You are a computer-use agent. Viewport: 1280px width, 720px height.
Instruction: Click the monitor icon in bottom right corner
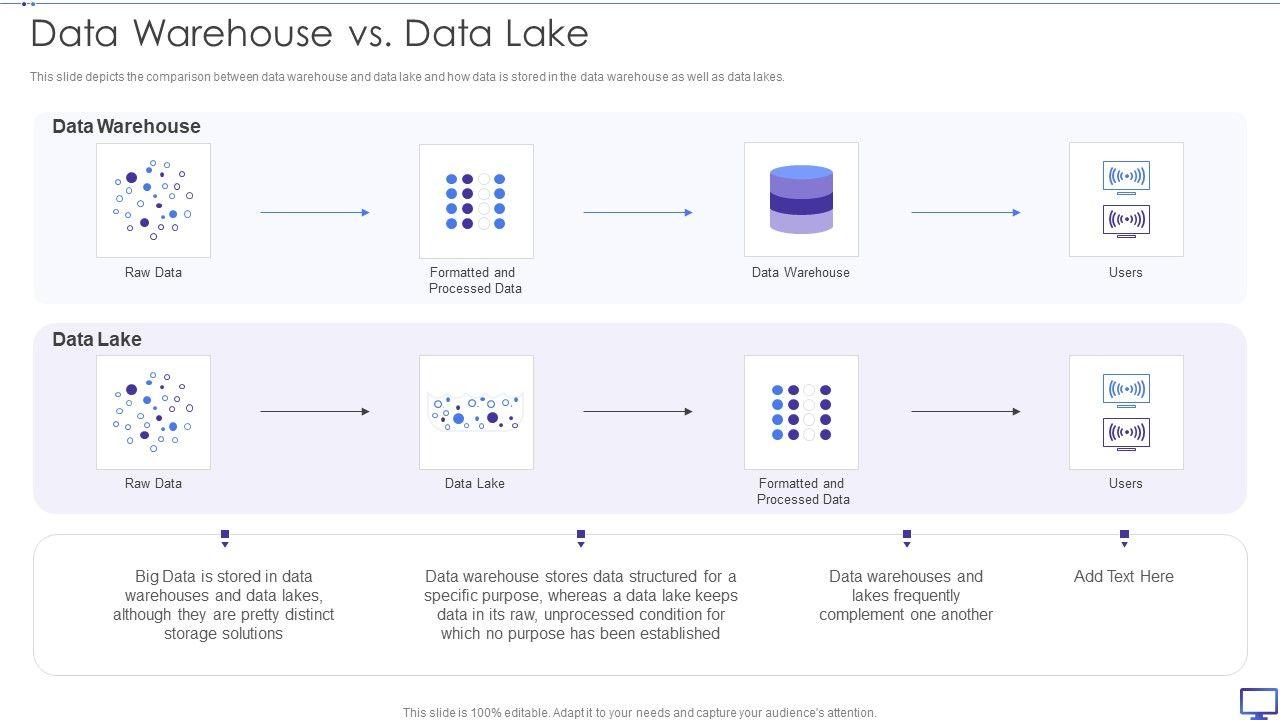click(x=1258, y=703)
